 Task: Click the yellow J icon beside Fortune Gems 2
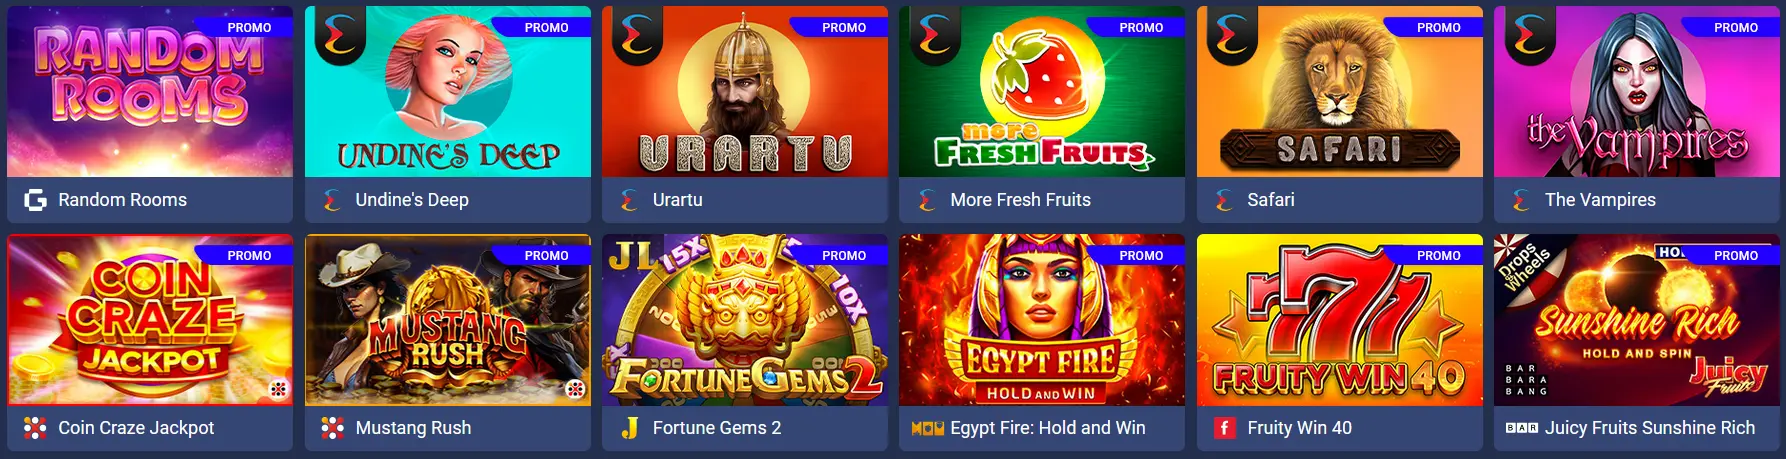[629, 428]
